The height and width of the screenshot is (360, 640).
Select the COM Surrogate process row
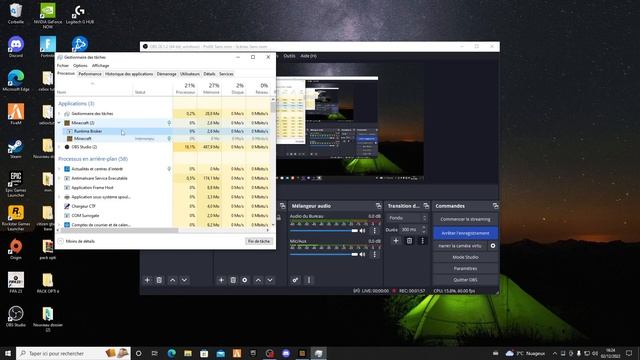(x=163, y=216)
